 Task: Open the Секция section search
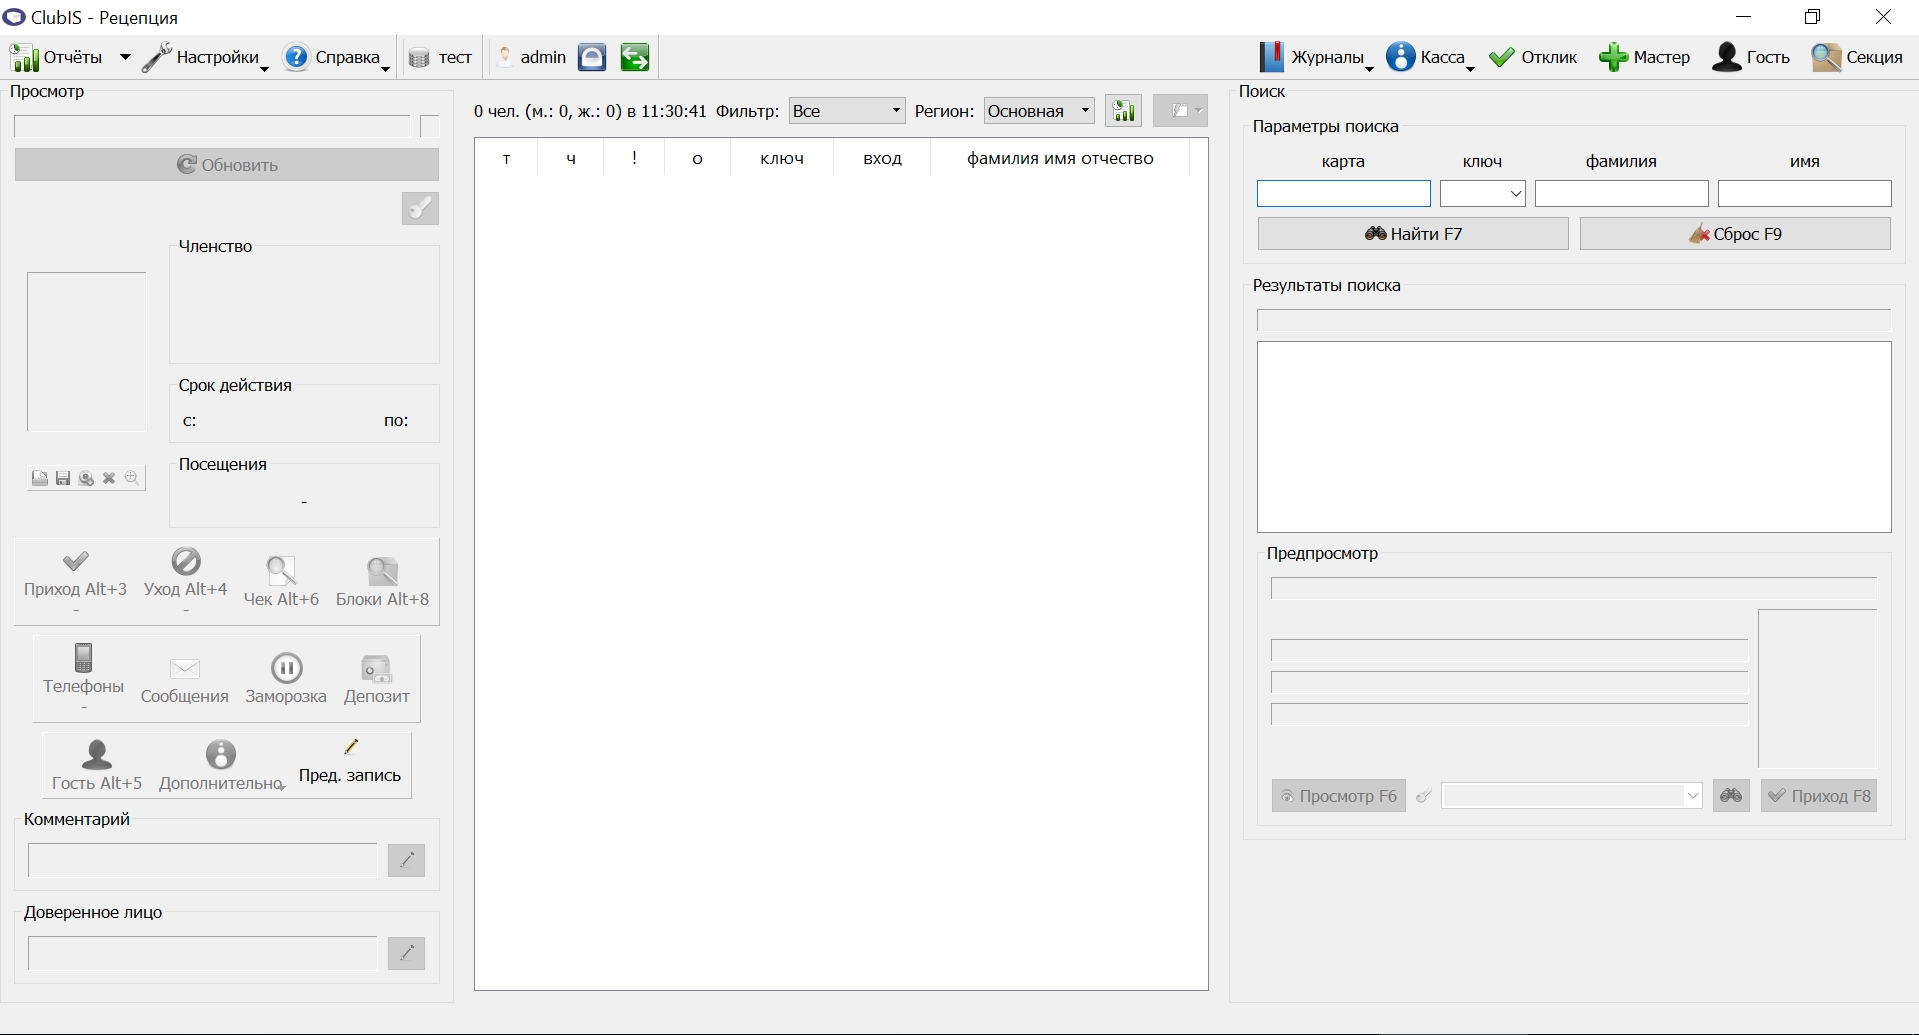1857,58
